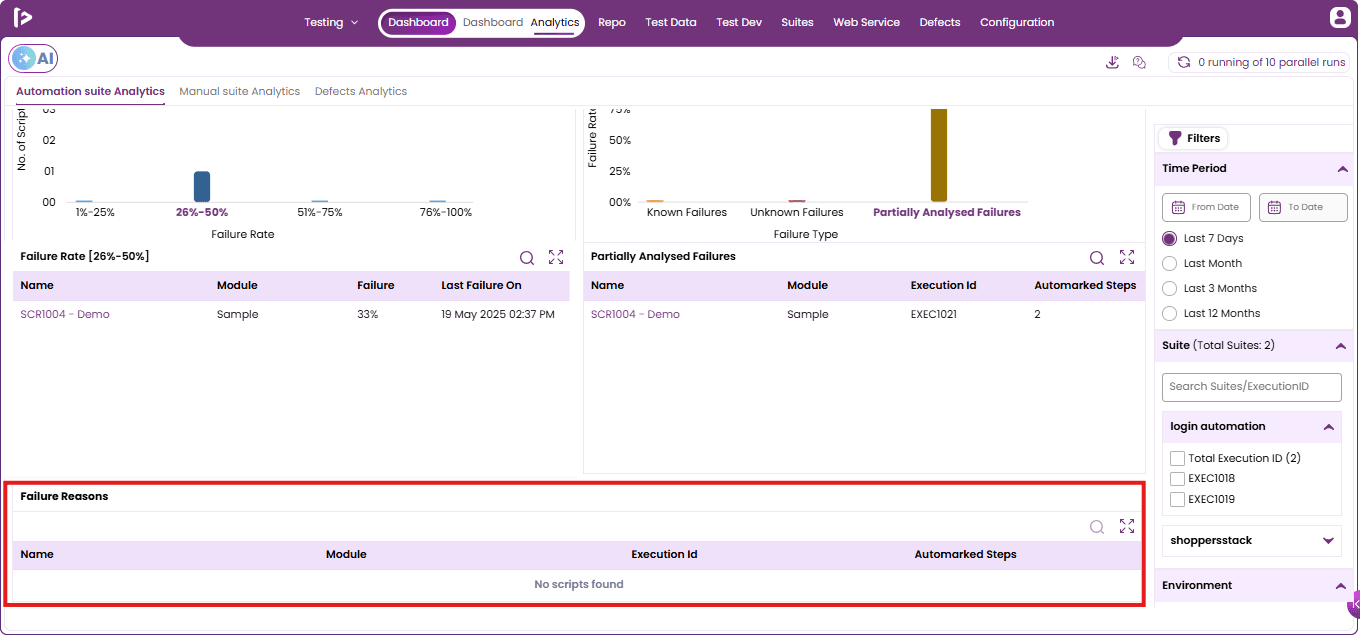Go to the Configuration menu
The height and width of the screenshot is (636, 1360).
click(x=1017, y=22)
